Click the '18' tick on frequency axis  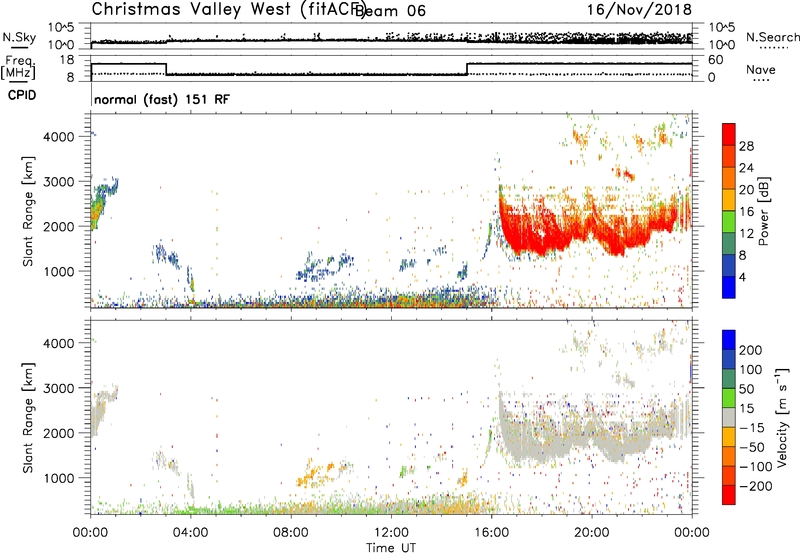(x=67, y=60)
